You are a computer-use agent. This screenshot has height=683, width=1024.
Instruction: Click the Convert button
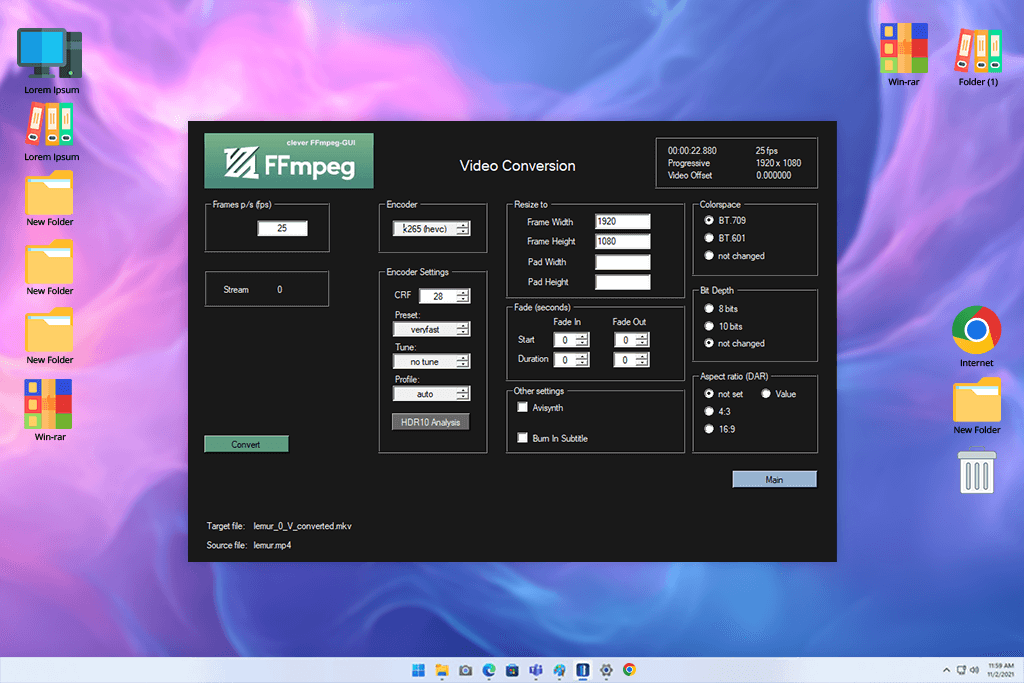(246, 444)
